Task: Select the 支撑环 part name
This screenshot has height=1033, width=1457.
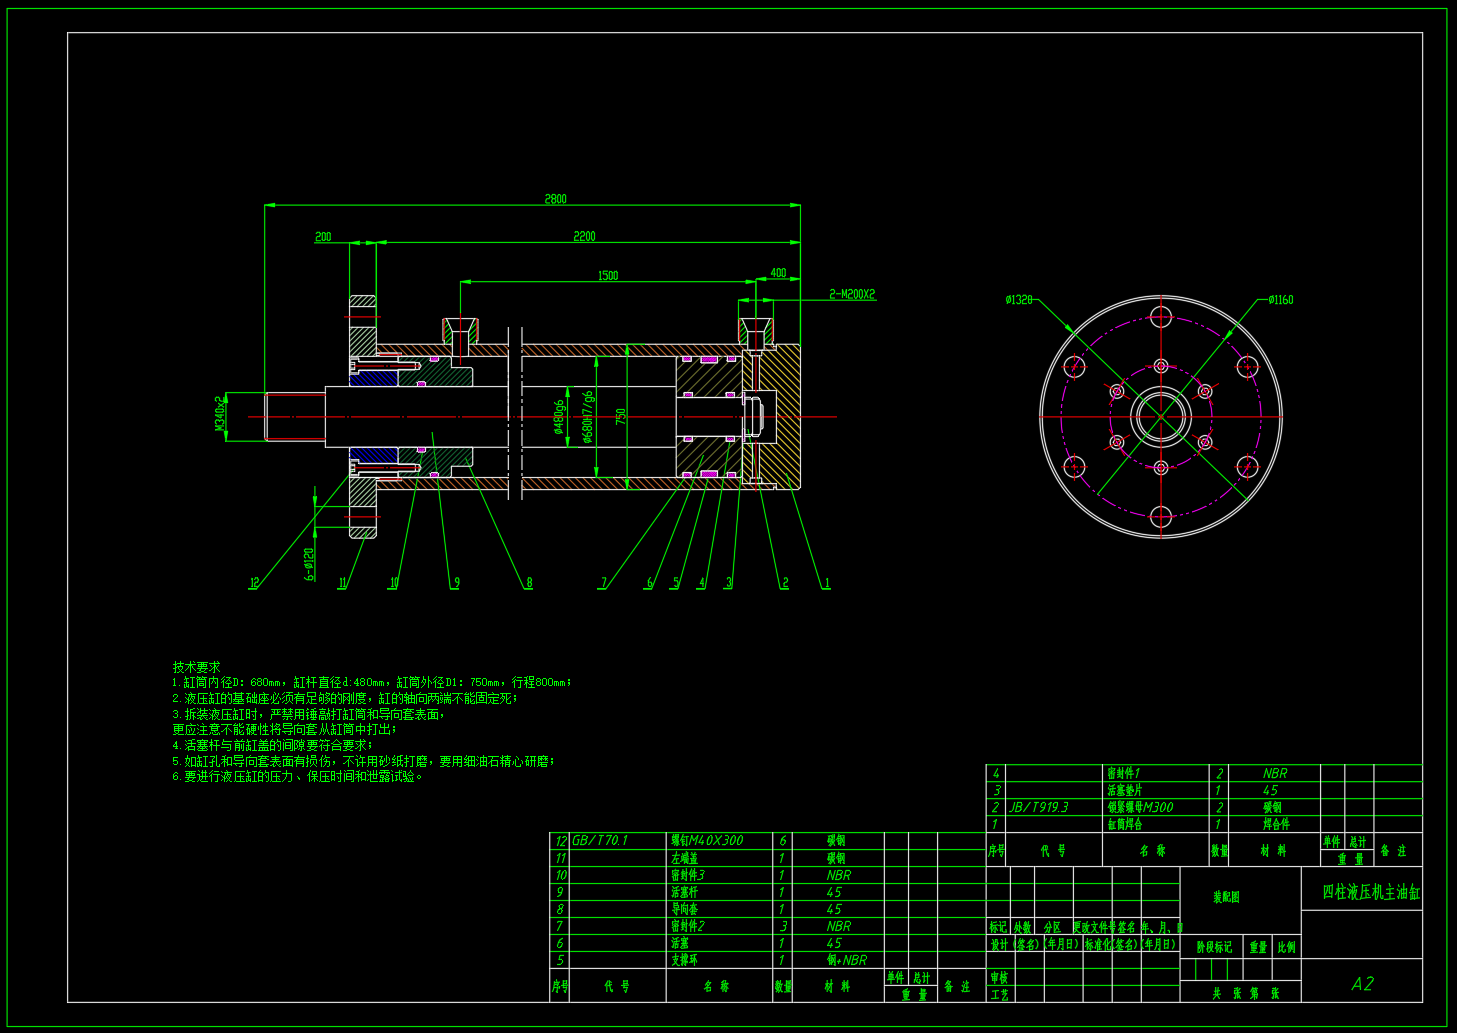Action: tap(684, 960)
